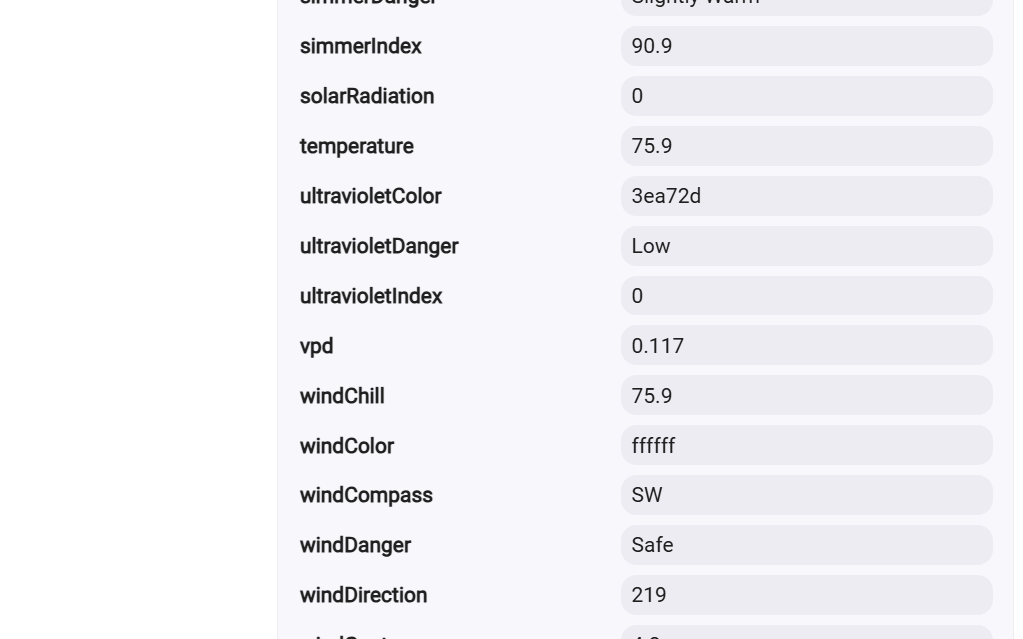Viewport: 1023px width, 639px height.
Task: Click the windDirection label
Action: tap(363, 595)
